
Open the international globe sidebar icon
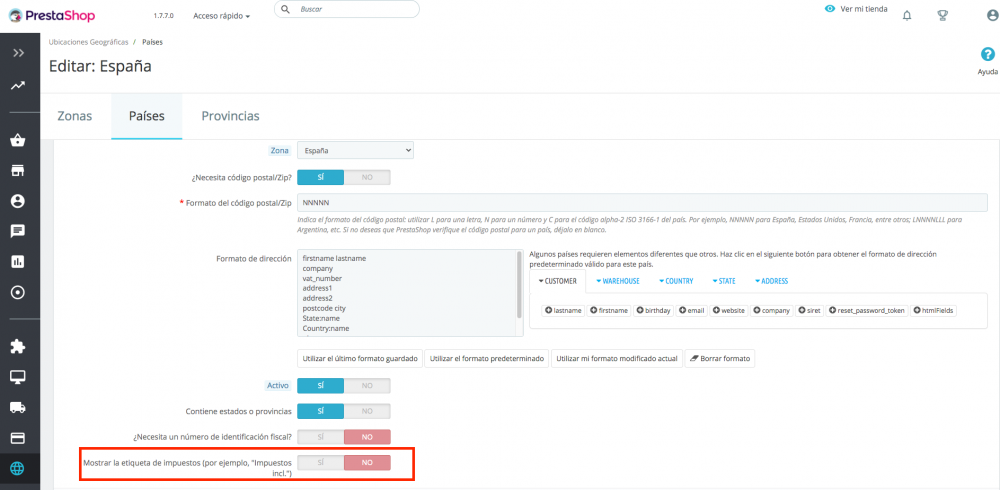(18, 469)
